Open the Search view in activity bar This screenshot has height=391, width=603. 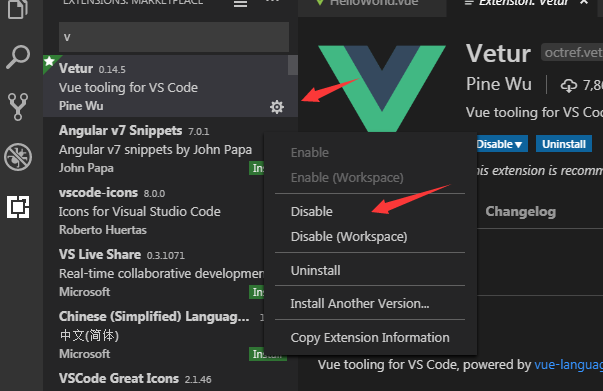18,57
